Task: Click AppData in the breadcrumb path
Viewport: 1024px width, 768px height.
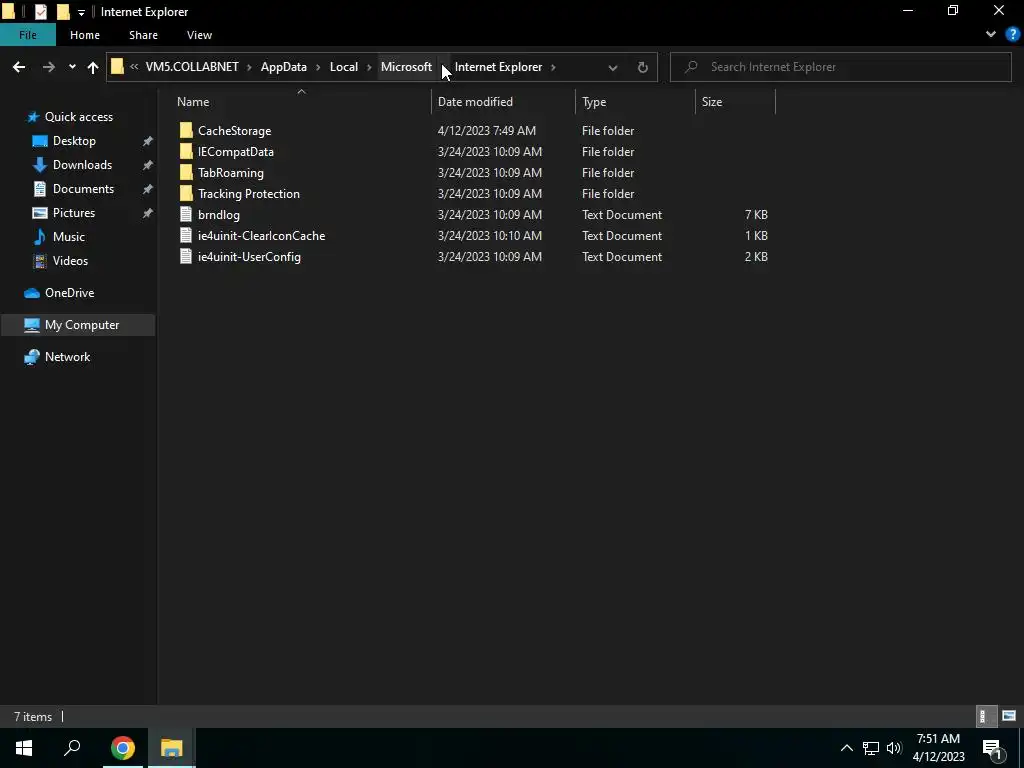Action: tap(283, 67)
